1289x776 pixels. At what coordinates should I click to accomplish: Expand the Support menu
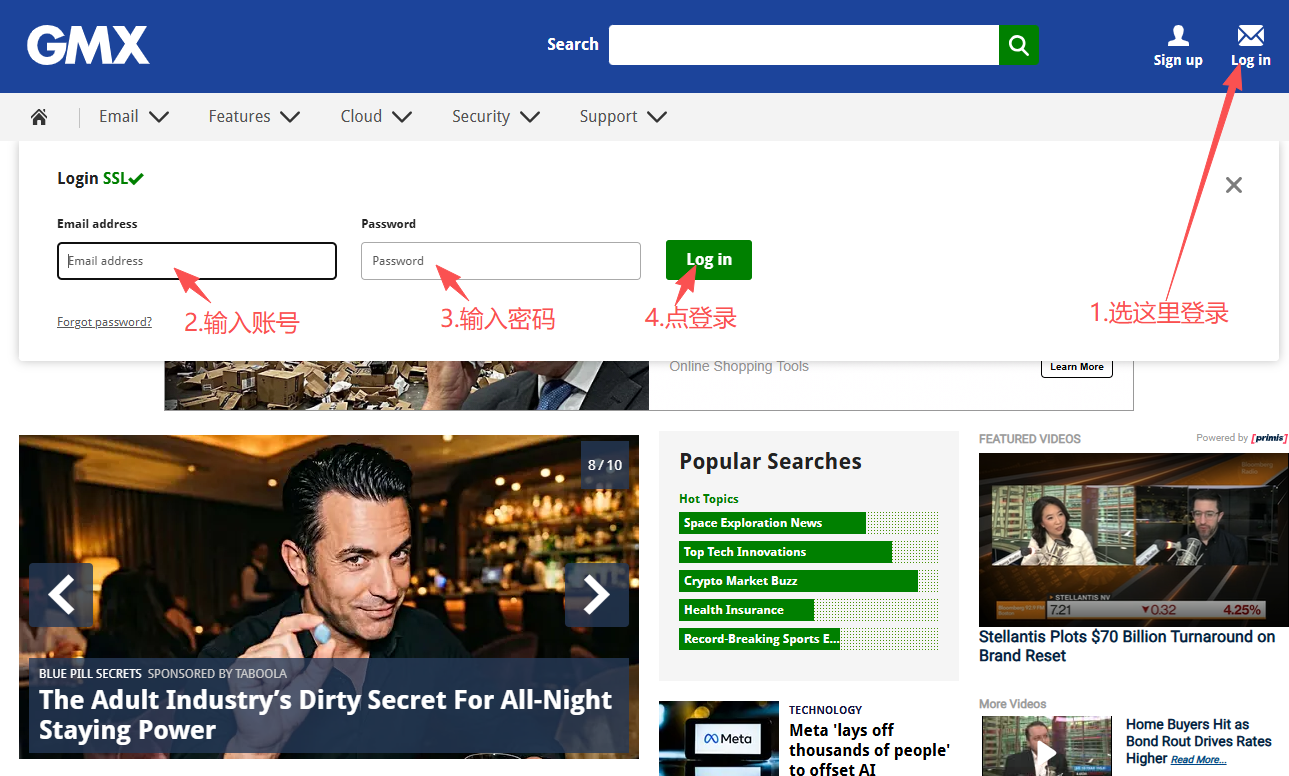tap(623, 117)
